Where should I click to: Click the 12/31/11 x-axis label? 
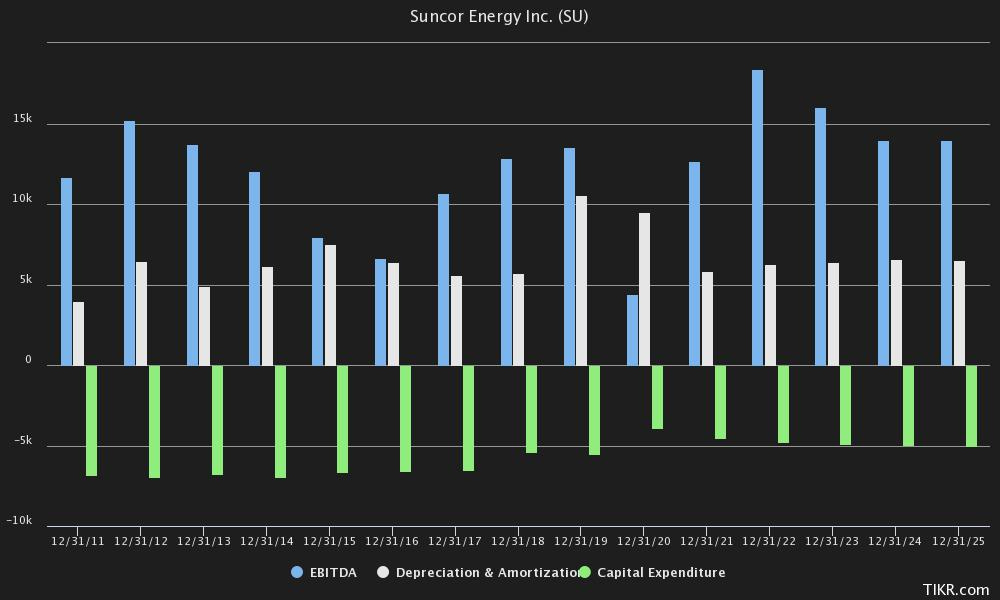(78, 541)
